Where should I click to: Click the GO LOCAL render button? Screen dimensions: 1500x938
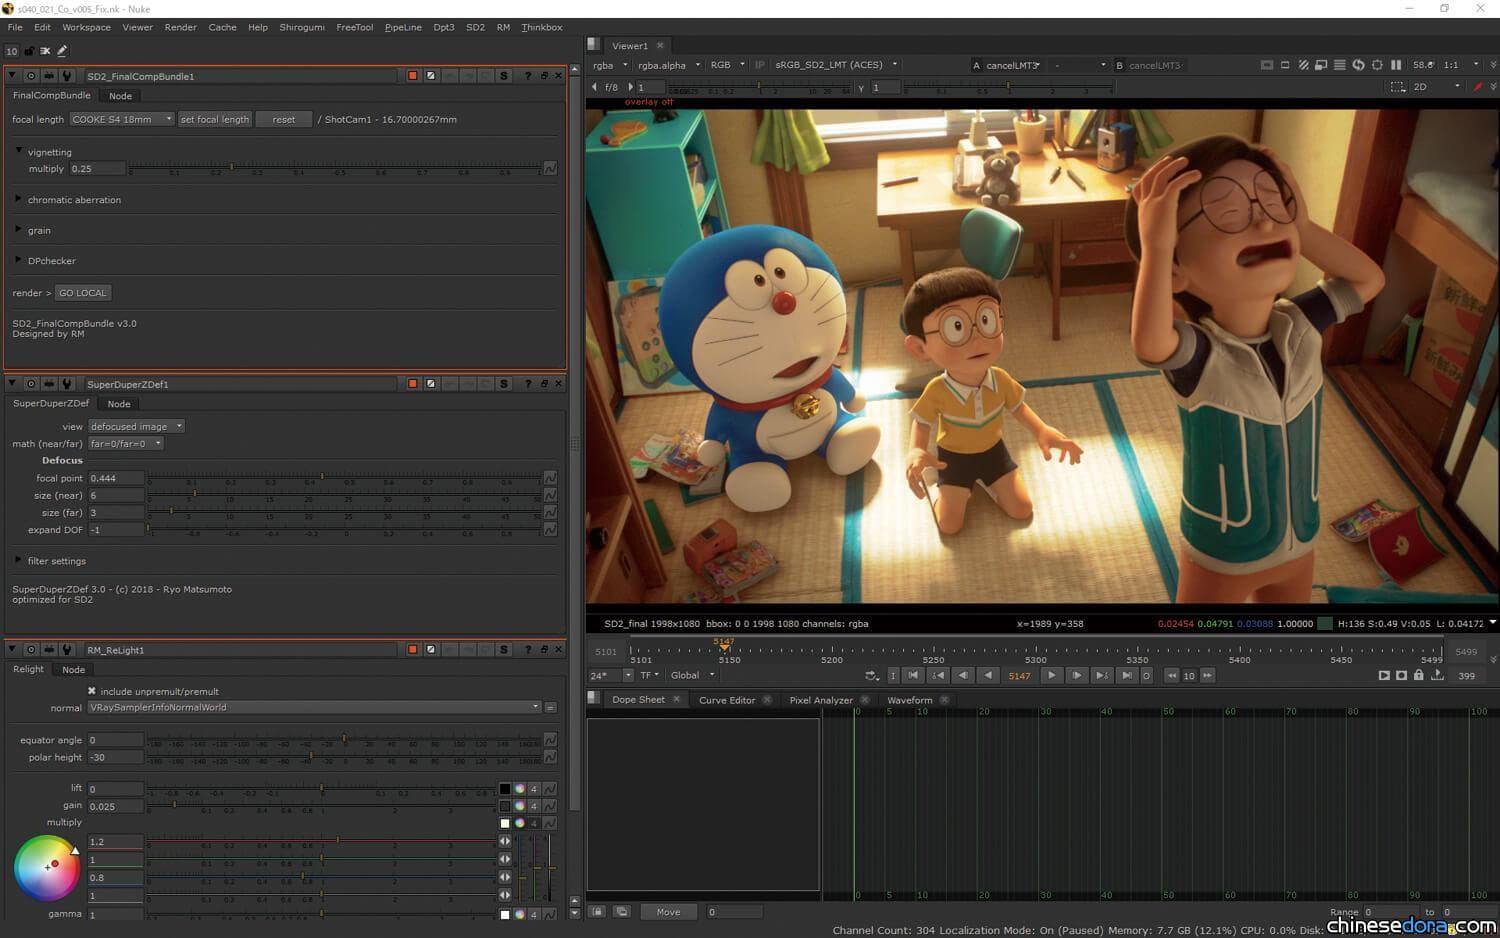point(82,293)
